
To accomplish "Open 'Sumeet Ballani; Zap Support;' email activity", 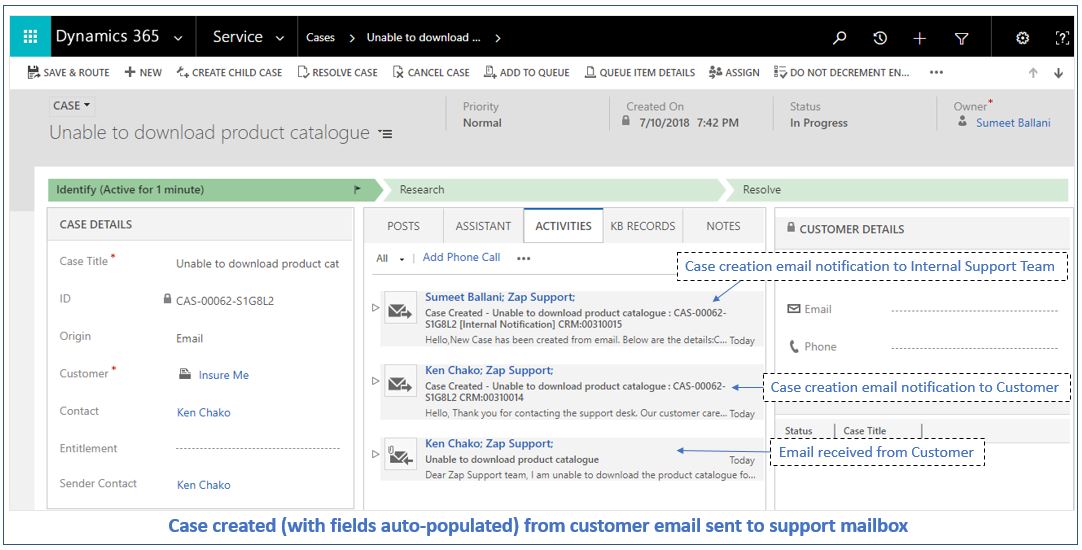I will [x=500, y=297].
